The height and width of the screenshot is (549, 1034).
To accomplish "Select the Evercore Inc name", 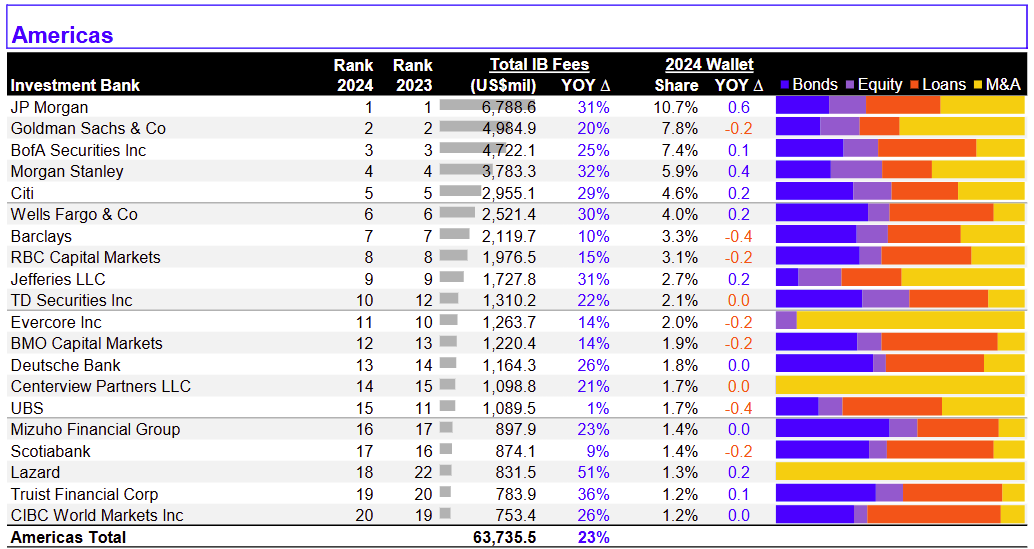I will [56, 322].
